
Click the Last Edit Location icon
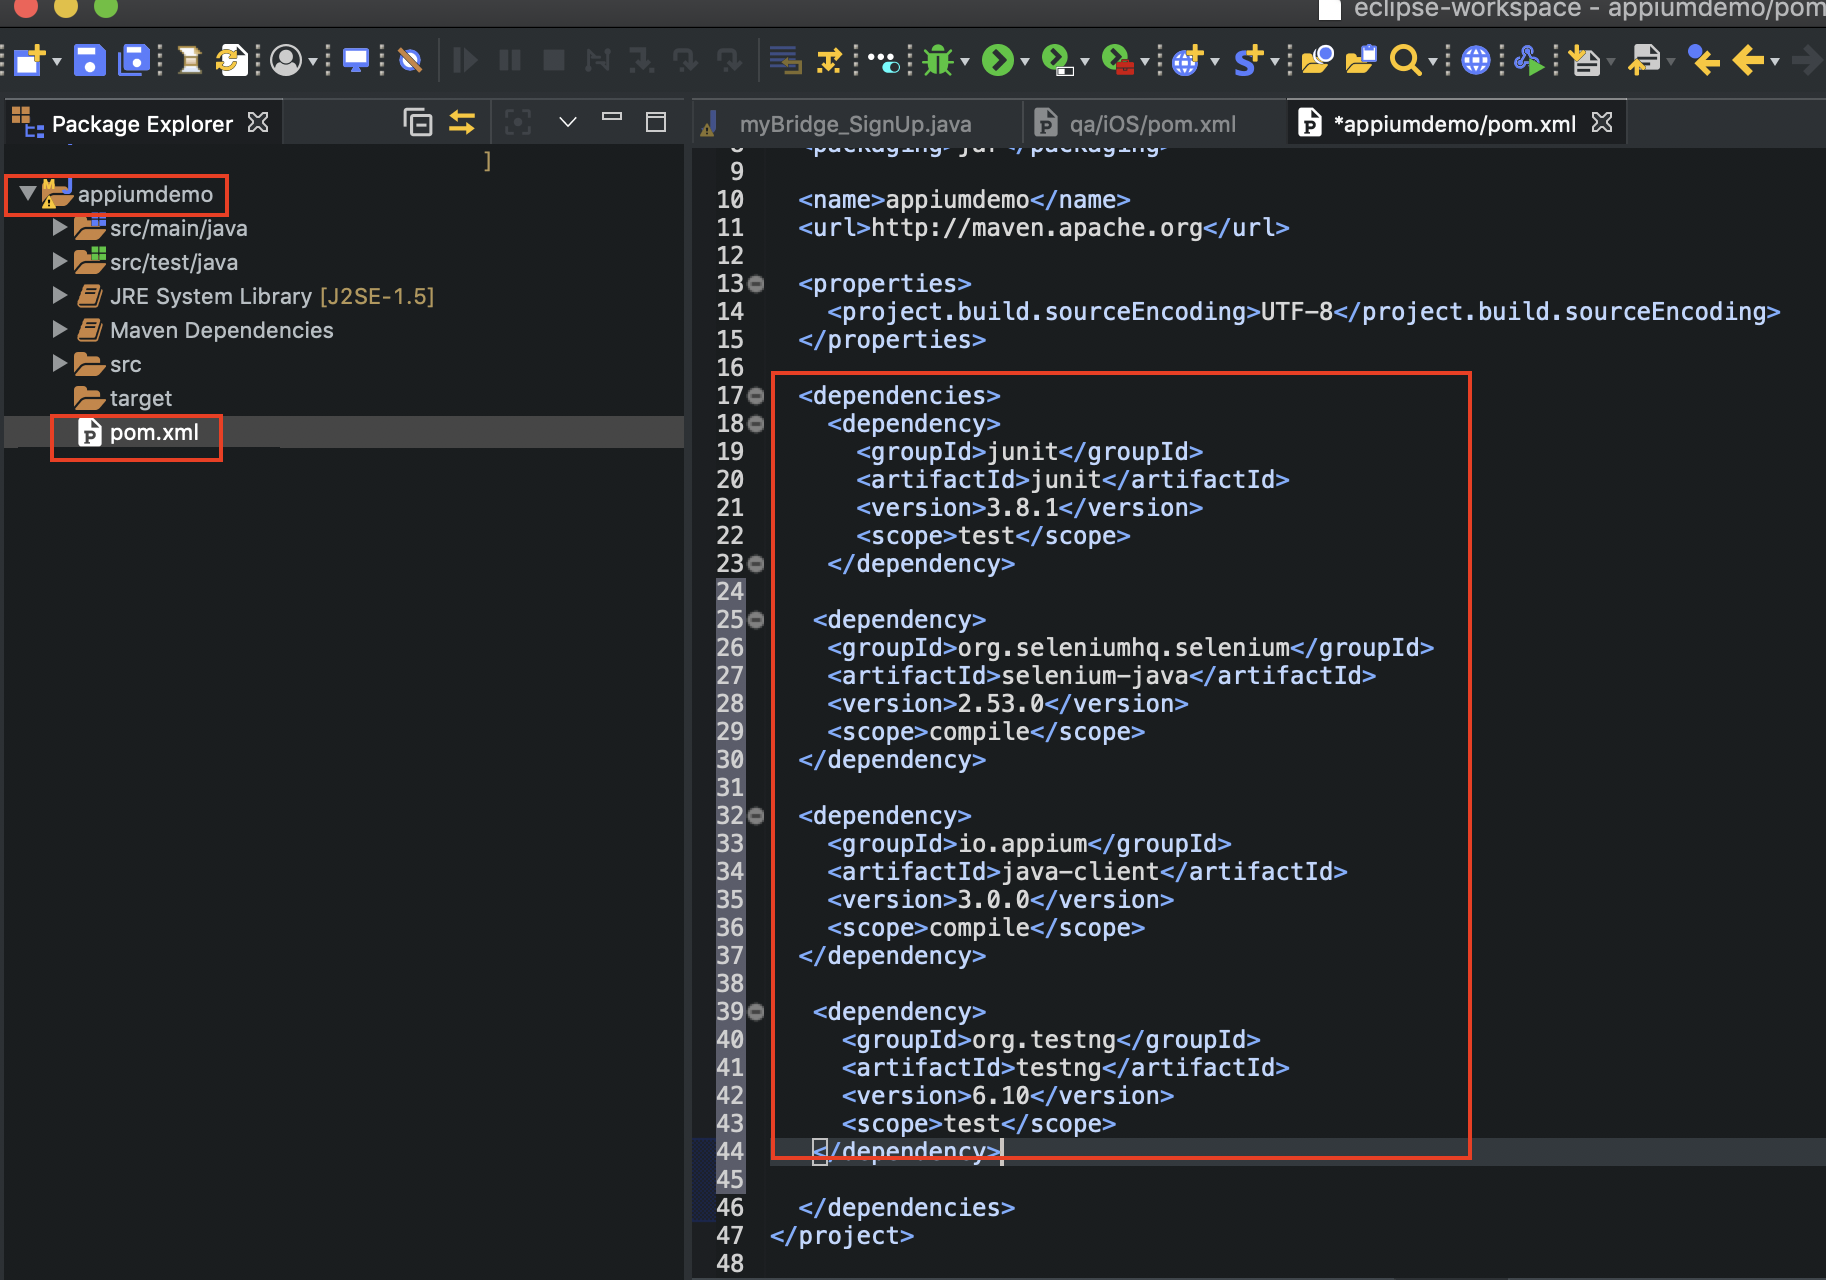click(x=1704, y=61)
